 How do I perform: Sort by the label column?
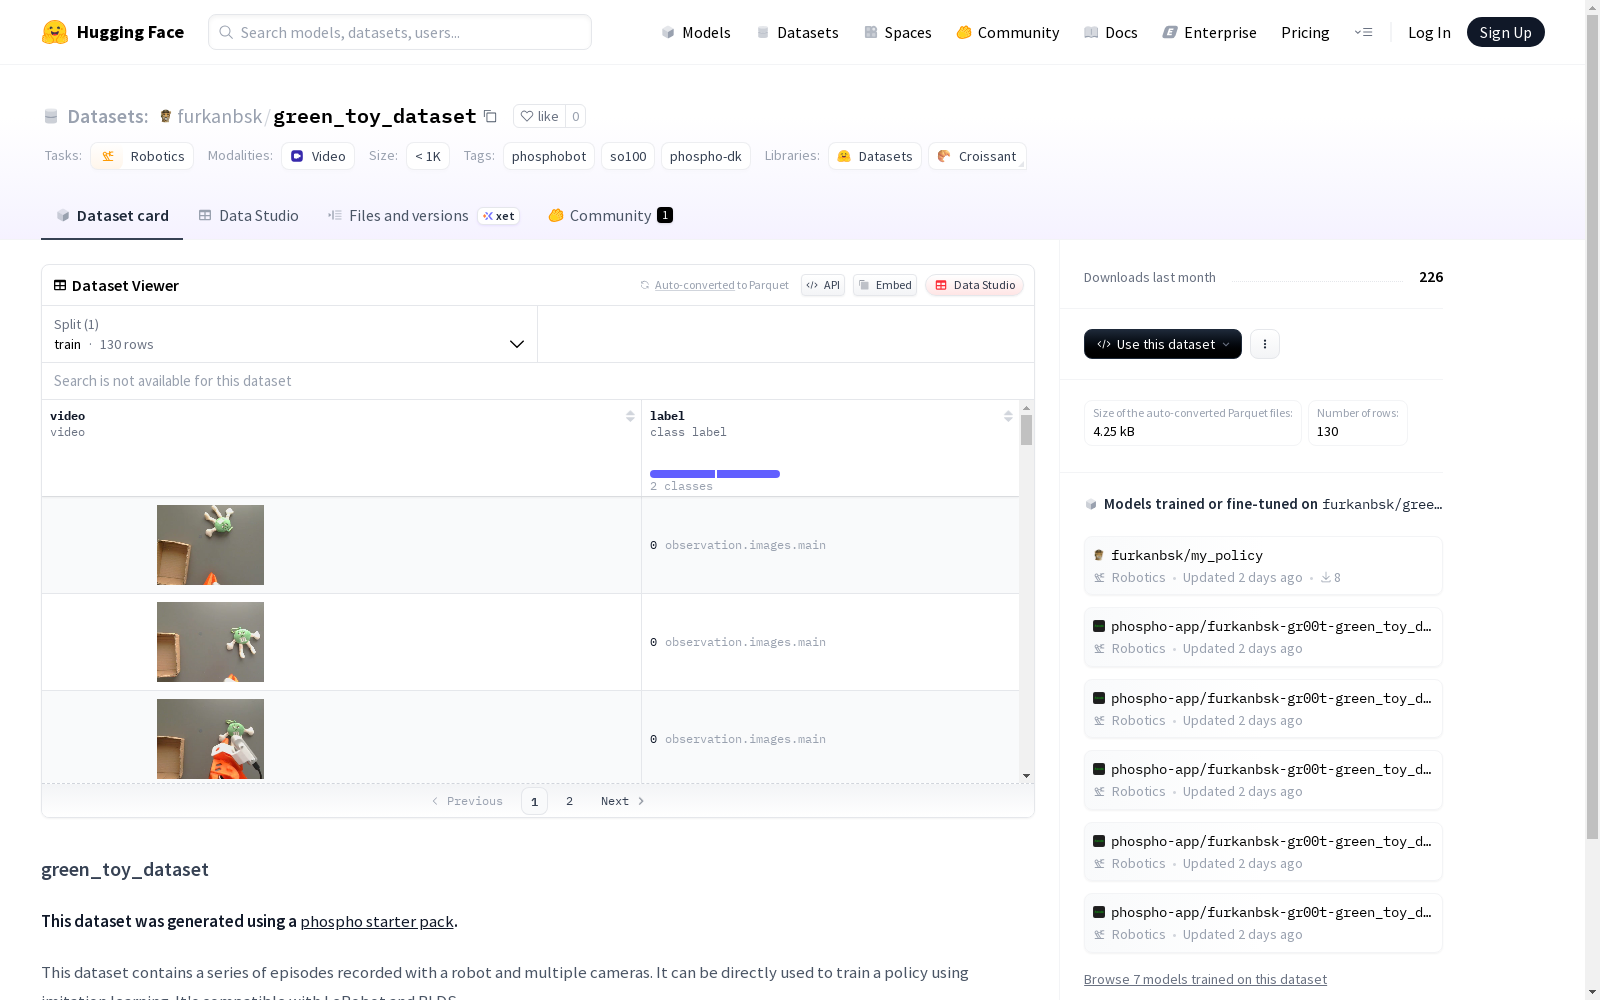coord(1008,416)
